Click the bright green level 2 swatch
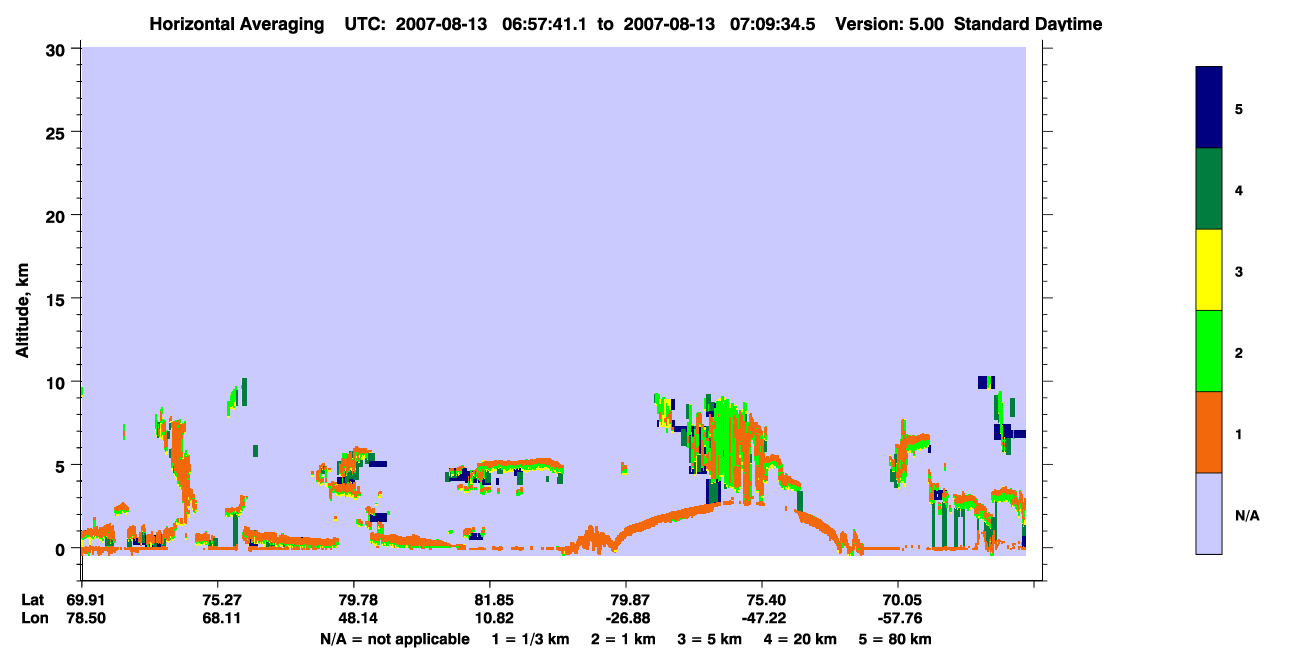The height and width of the screenshot is (667, 1300). point(1209,350)
